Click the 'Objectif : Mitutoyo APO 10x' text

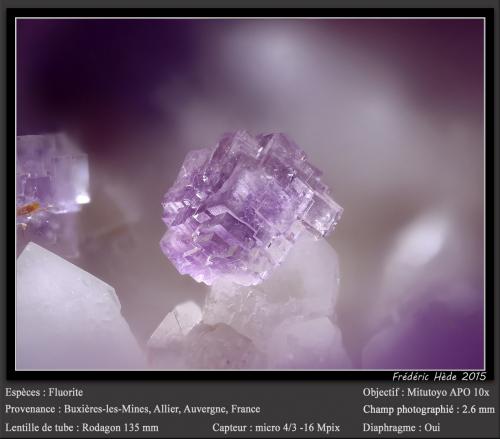426,392
